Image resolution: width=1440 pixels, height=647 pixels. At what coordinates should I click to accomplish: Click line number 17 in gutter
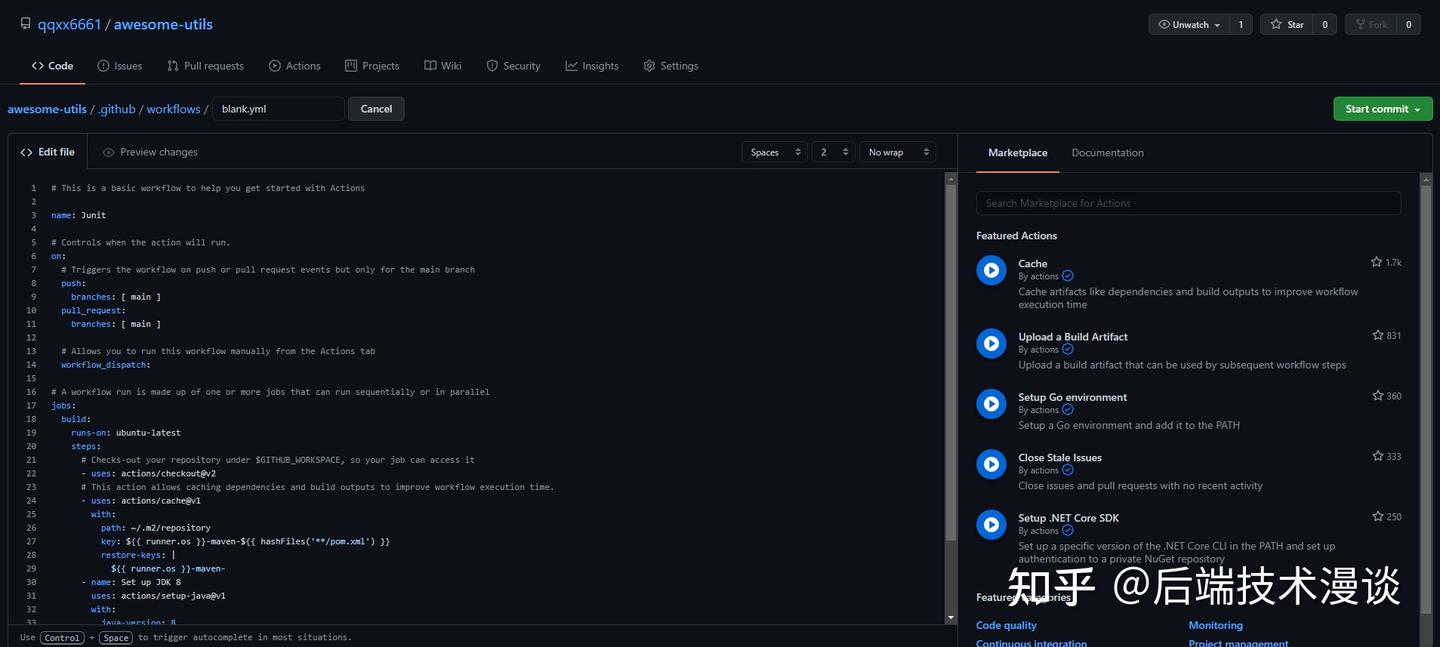(32, 406)
